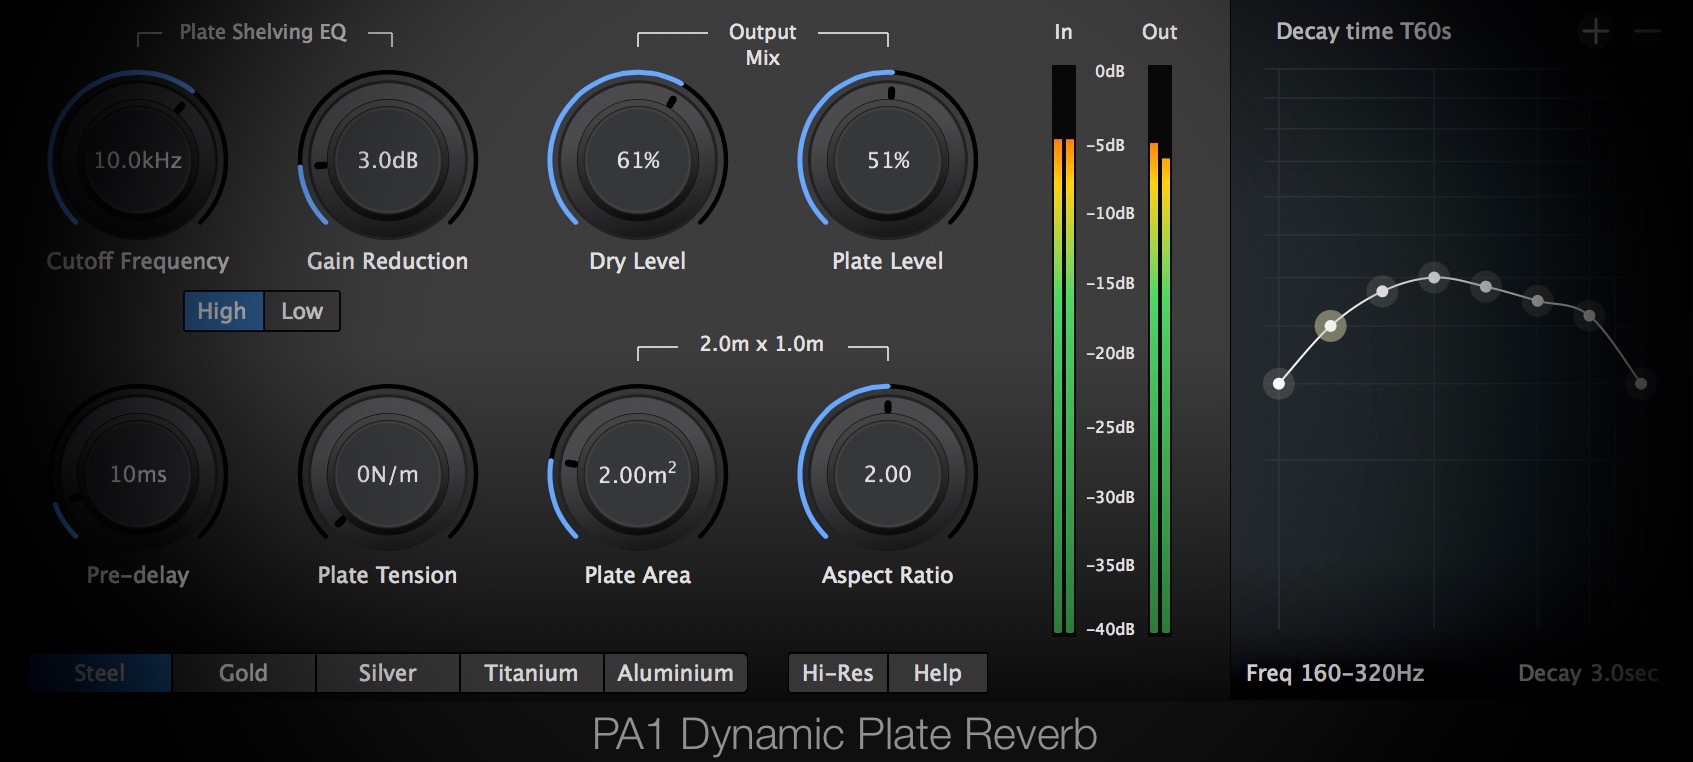
Task: Click the 0dB meter scale mark
Action: pyautogui.click(x=1110, y=71)
